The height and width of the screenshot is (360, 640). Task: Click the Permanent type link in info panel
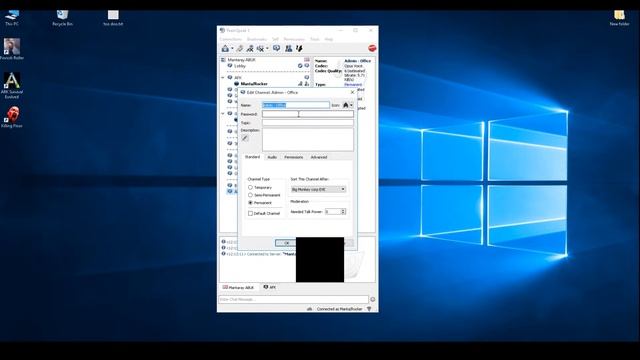pyautogui.click(x=353, y=84)
